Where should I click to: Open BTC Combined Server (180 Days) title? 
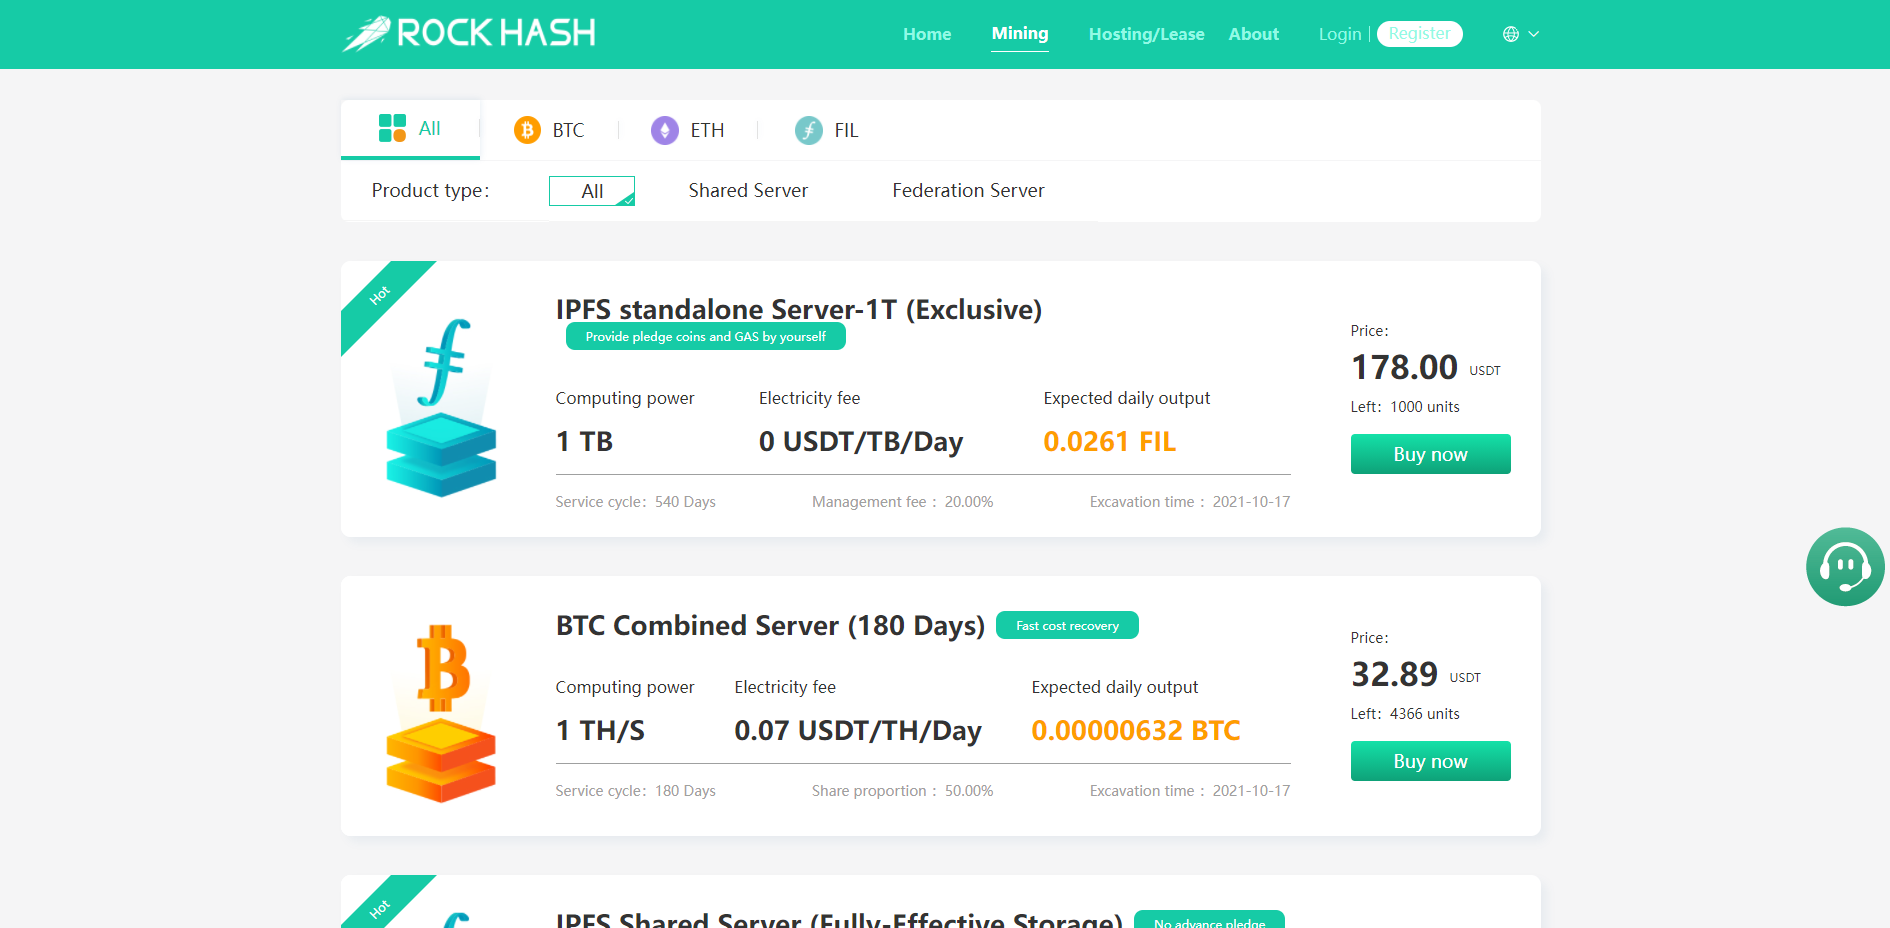[x=770, y=625]
